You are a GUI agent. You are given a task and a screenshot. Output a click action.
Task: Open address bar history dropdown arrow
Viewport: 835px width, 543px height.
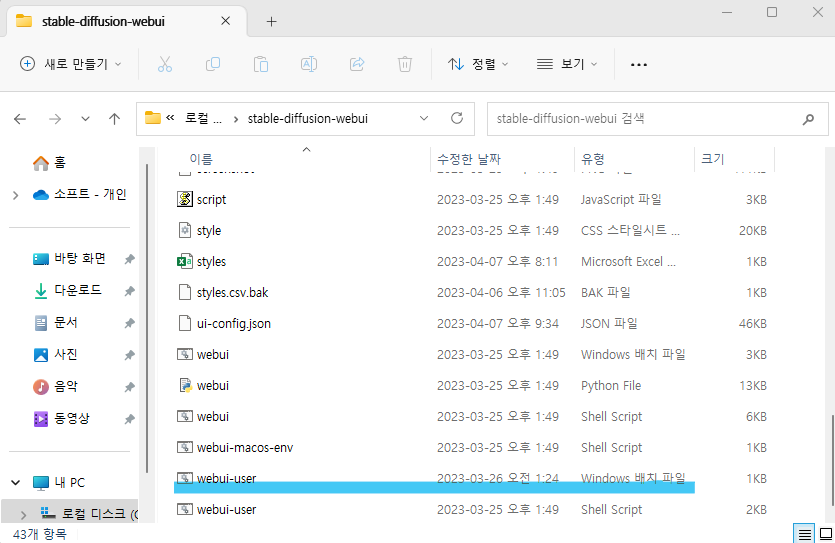424,118
